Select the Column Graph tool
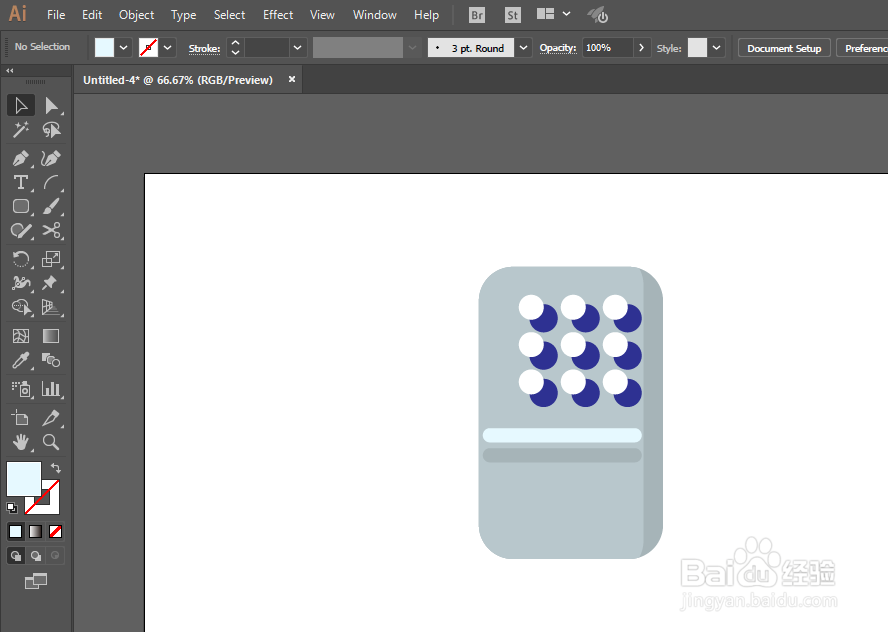The image size is (888, 632). tap(51, 389)
